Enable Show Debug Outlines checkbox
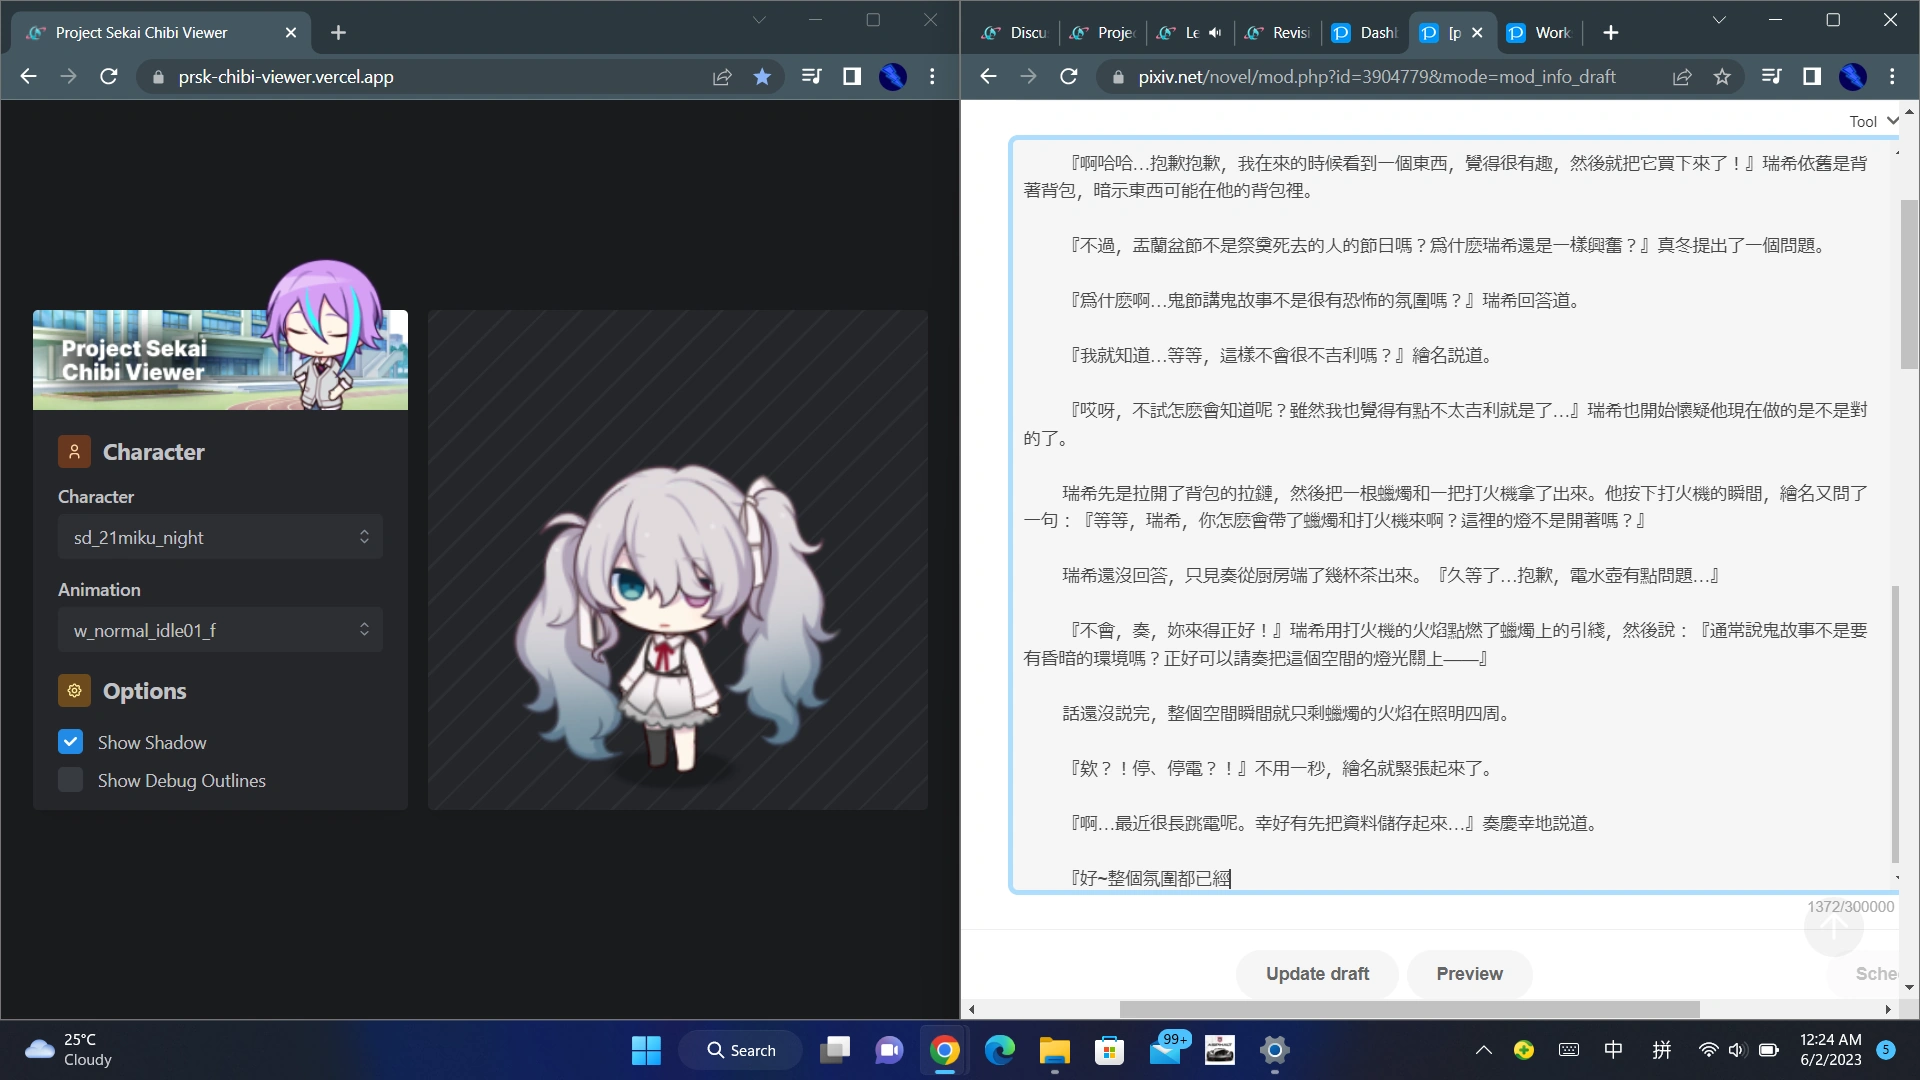The height and width of the screenshot is (1080, 1920). 71,780
